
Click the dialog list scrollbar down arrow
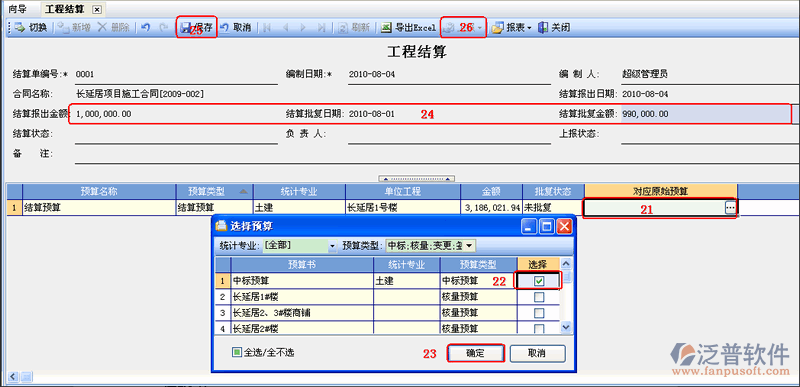pos(565,327)
